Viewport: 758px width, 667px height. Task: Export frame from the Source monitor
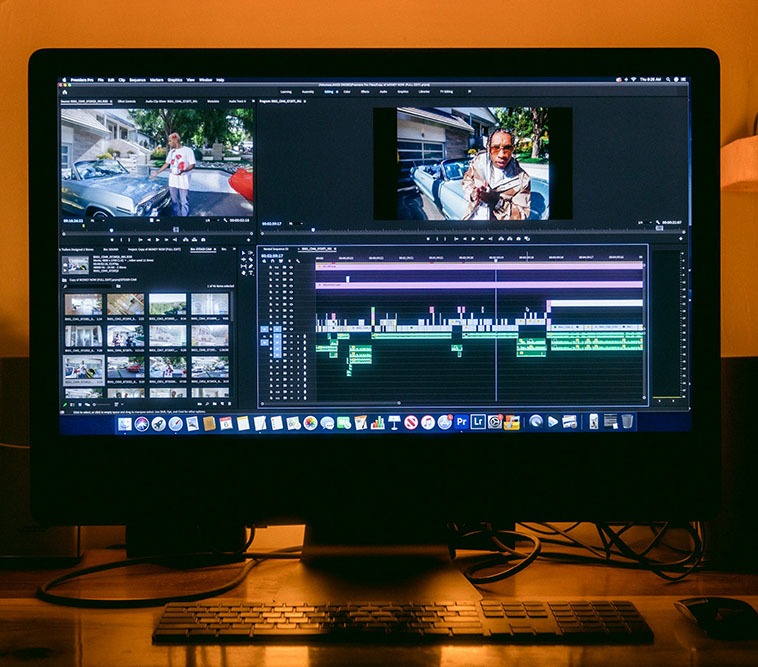[x=203, y=240]
